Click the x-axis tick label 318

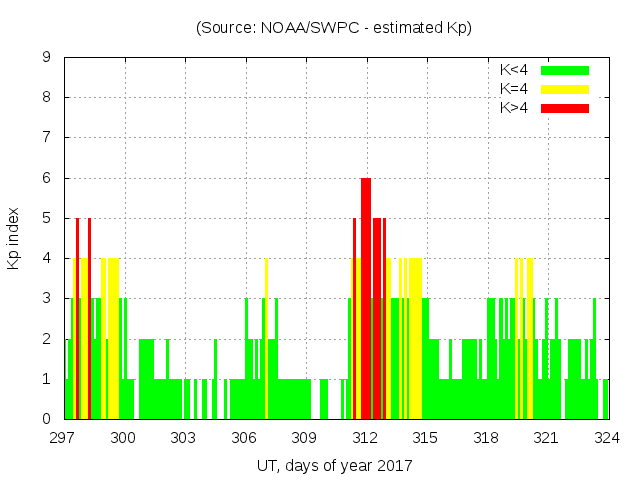(486, 437)
